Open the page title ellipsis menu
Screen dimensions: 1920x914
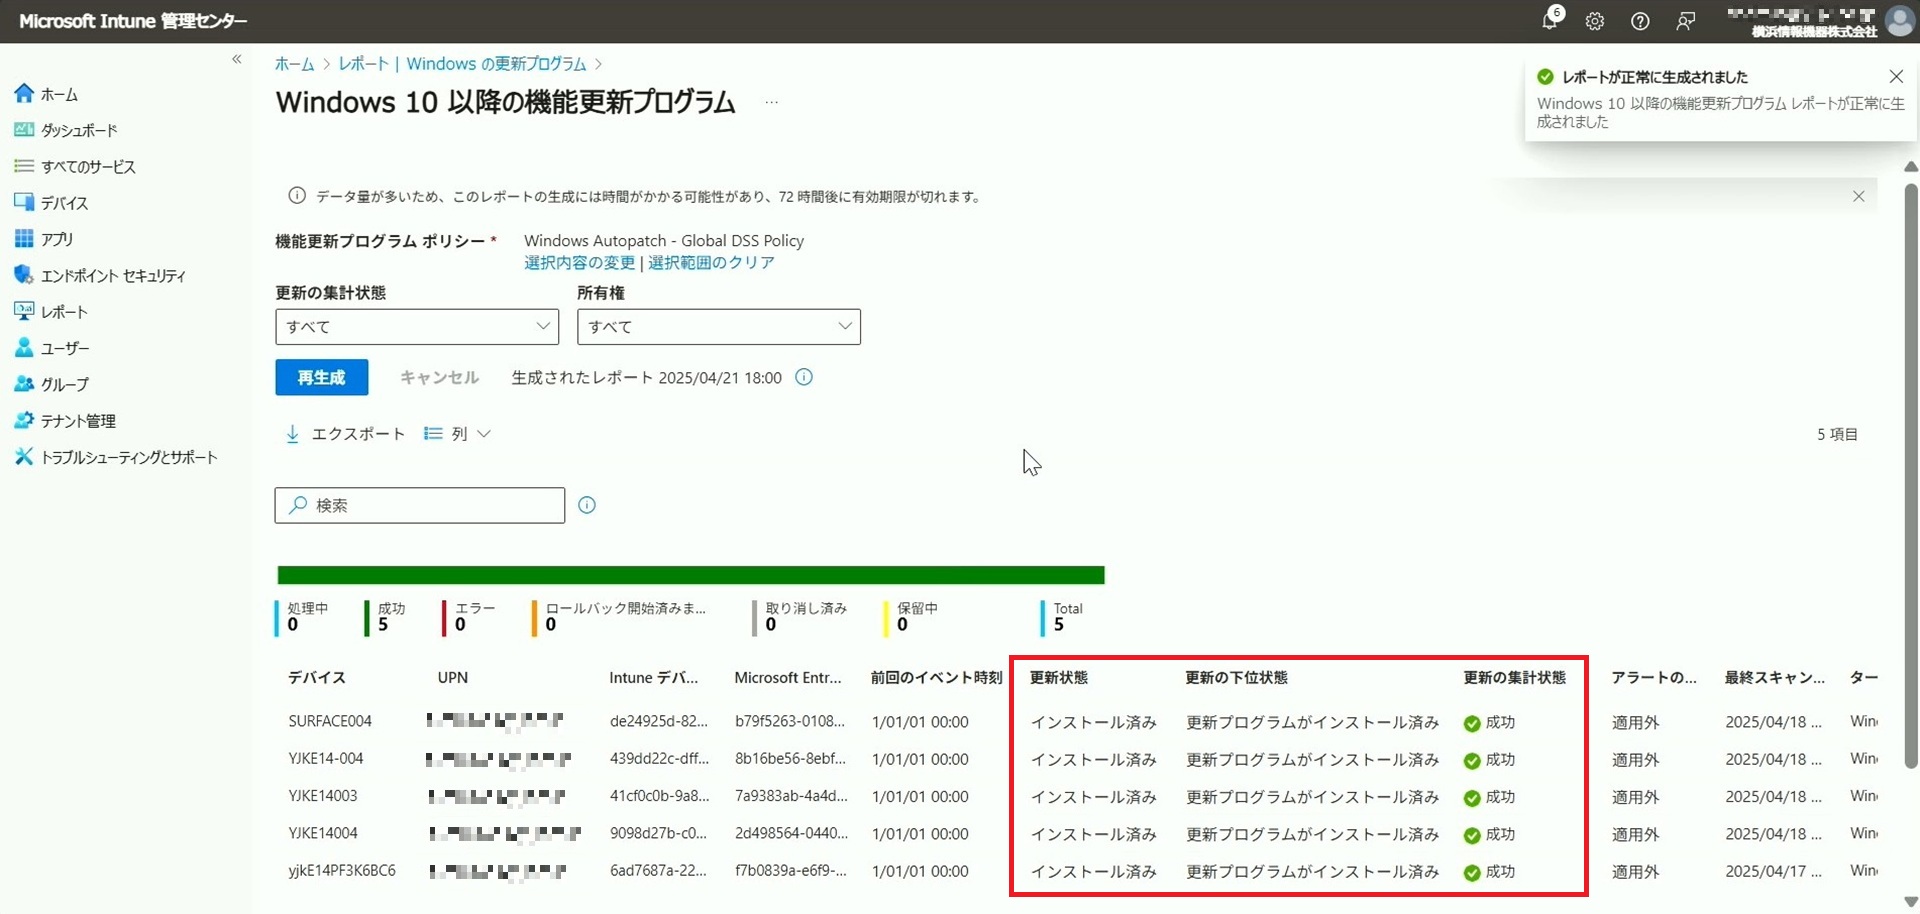click(x=771, y=102)
